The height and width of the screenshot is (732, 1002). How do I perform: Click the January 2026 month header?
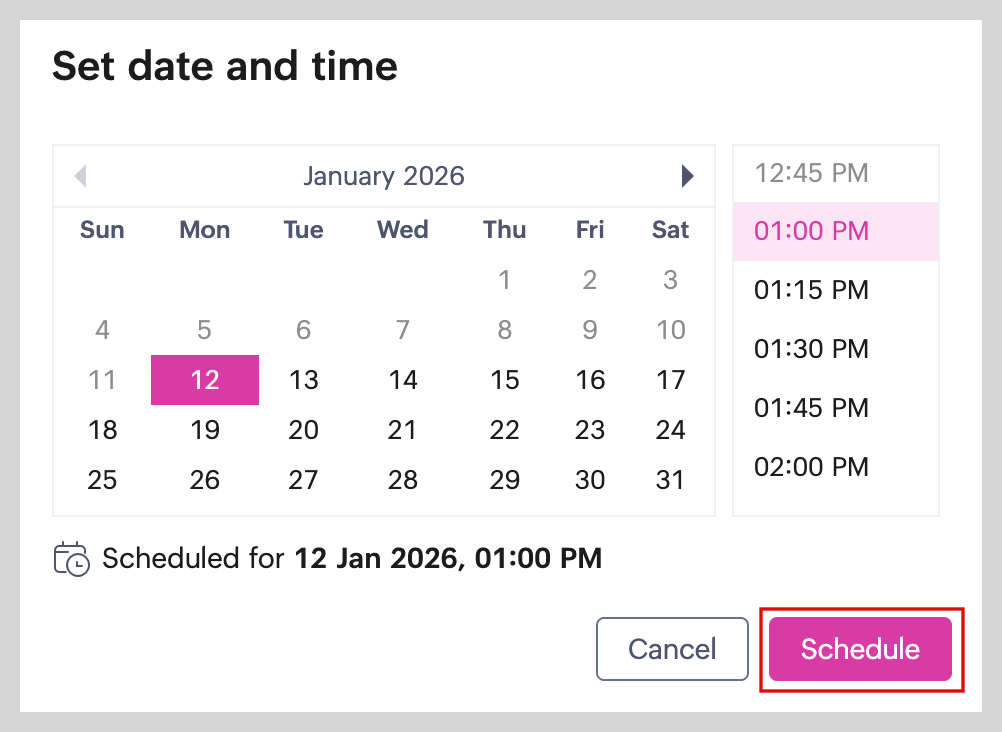click(384, 177)
